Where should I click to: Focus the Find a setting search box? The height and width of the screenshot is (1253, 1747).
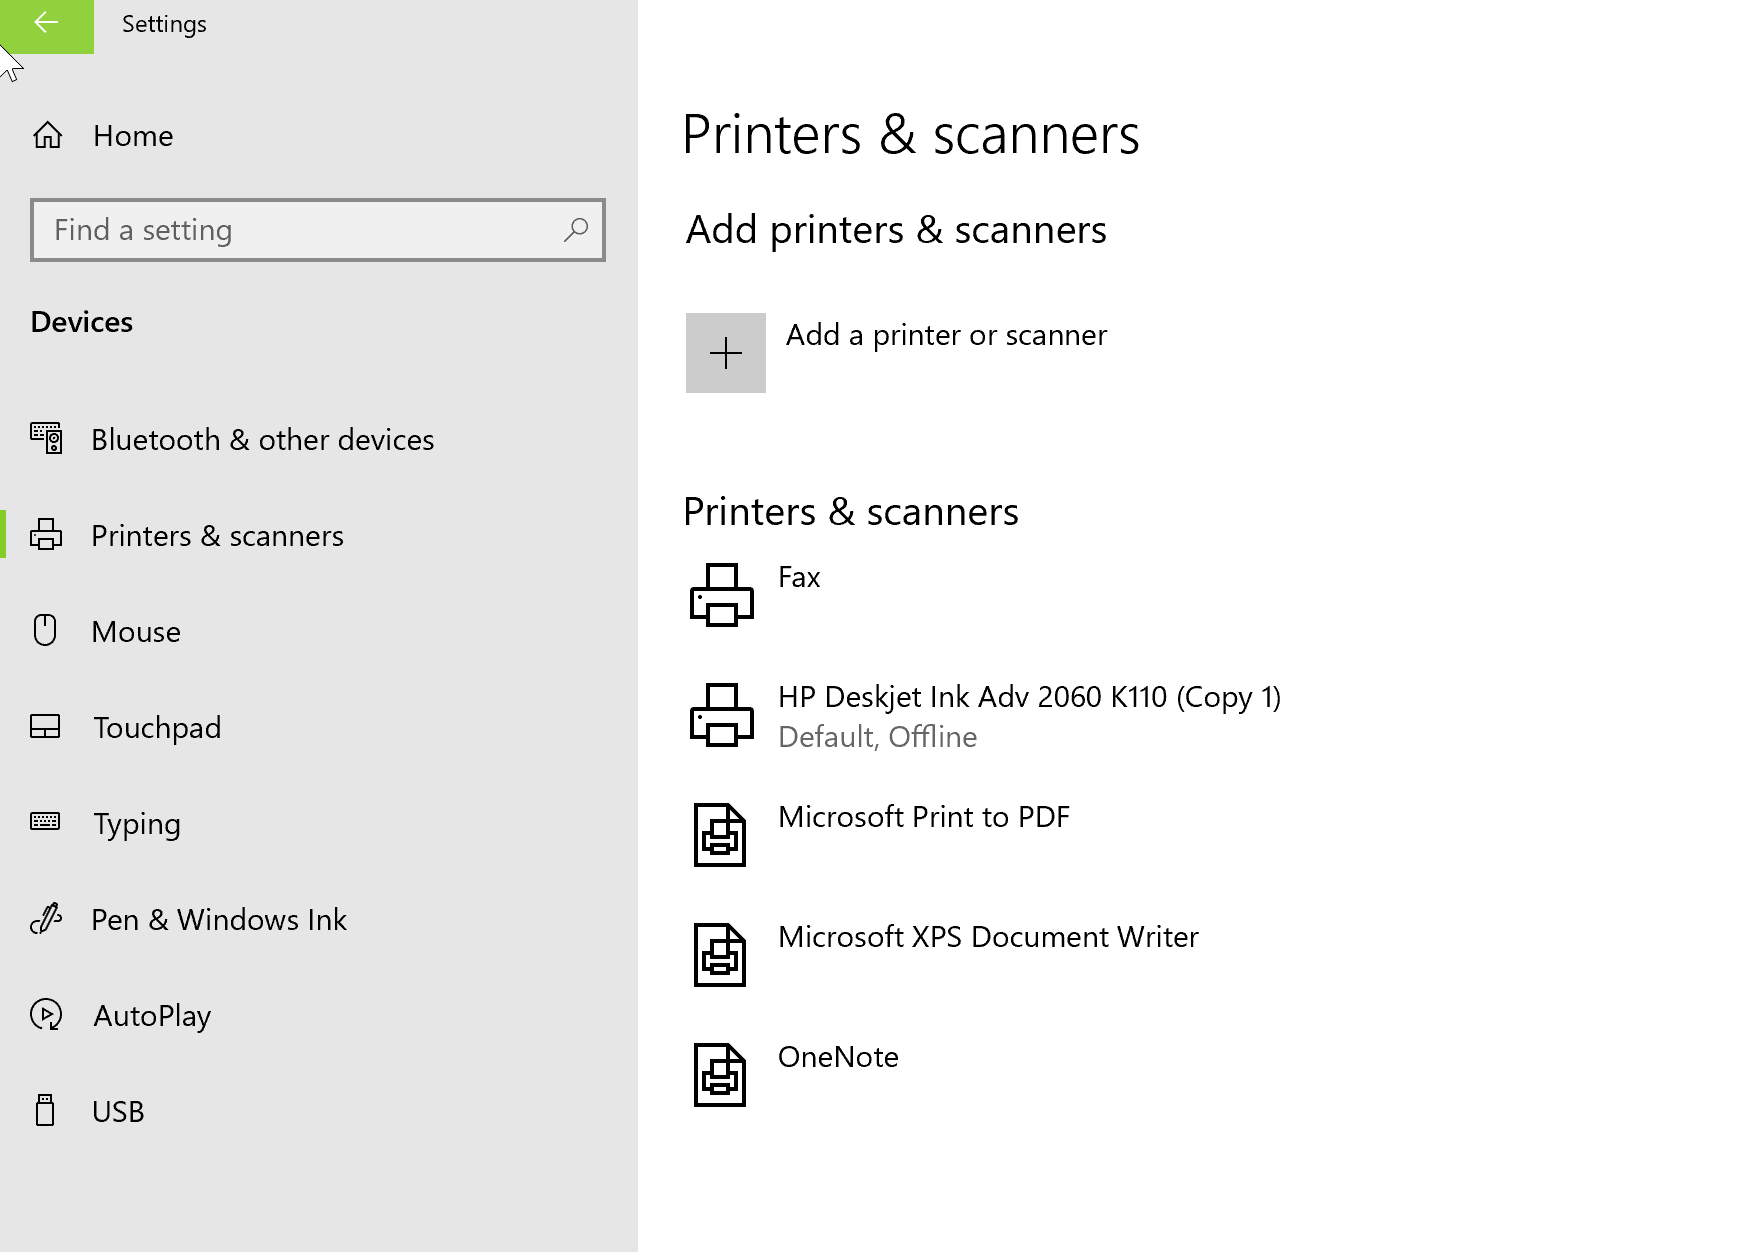coord(300,230)
